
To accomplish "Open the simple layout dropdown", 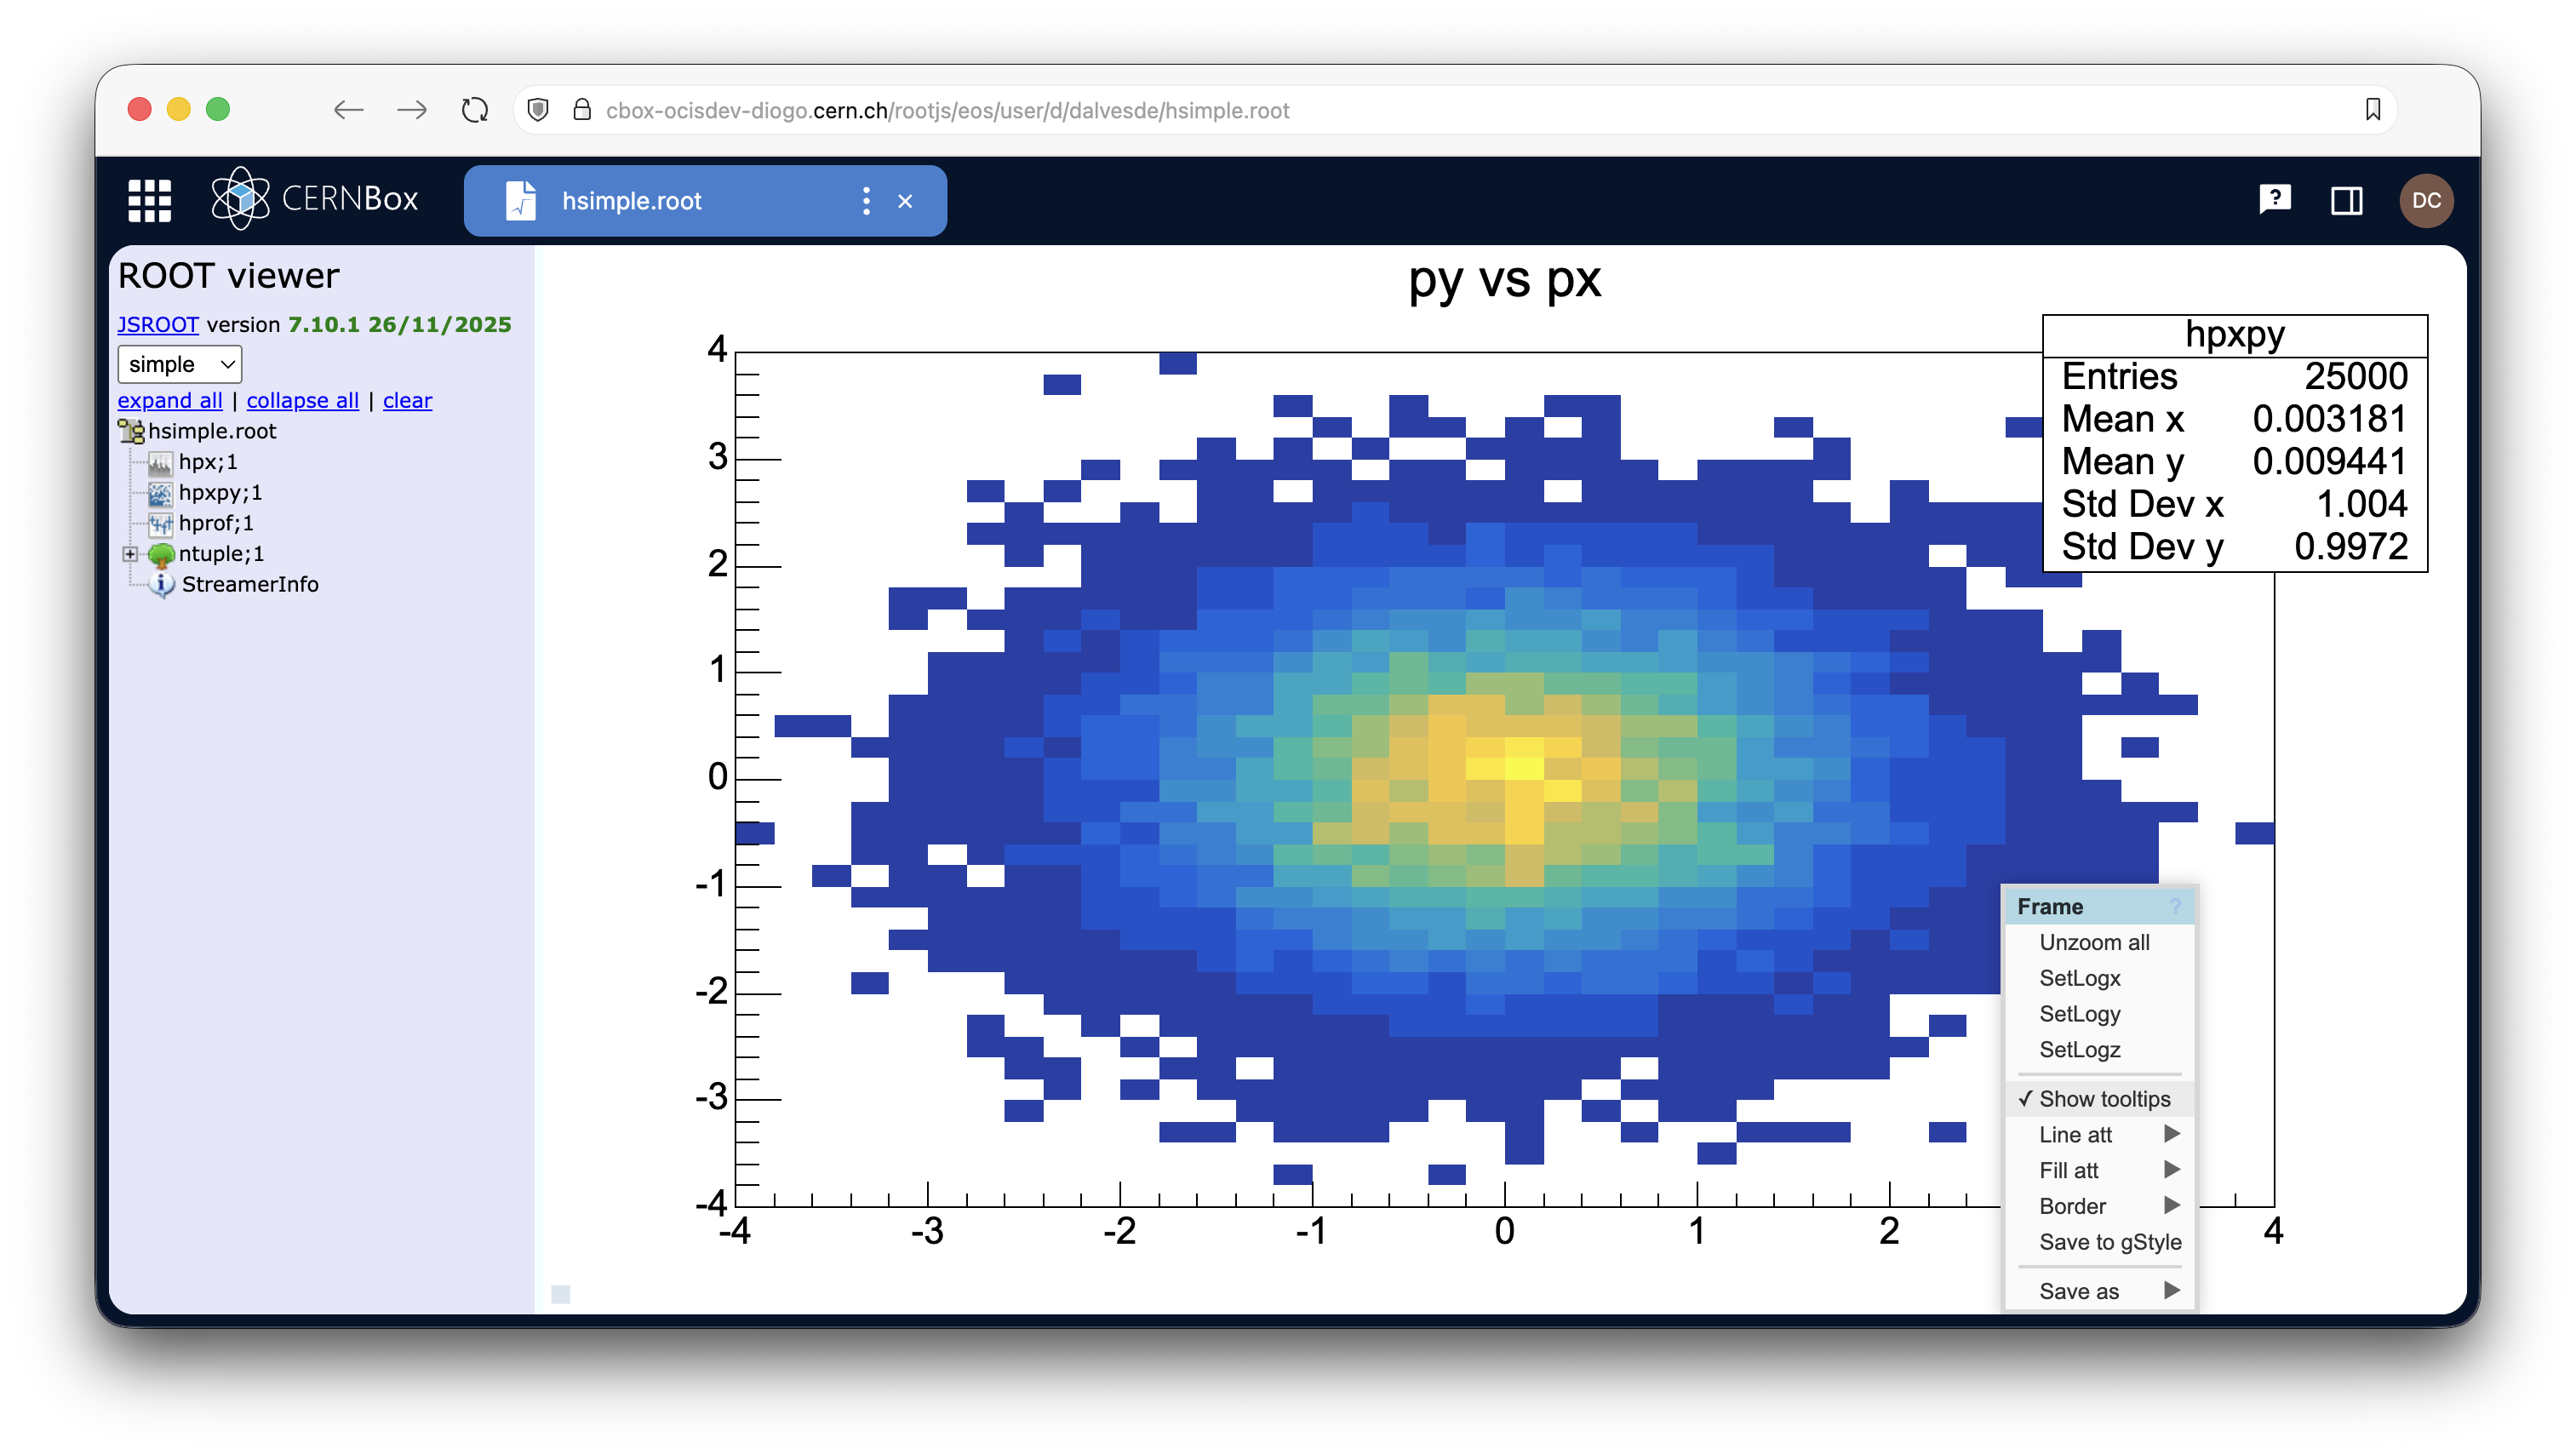I will point(179,364).
